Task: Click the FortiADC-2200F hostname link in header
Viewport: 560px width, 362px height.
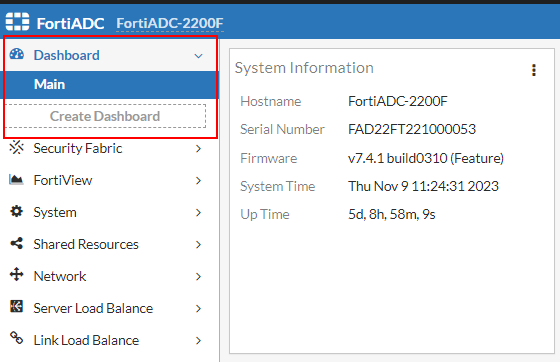Action: tap(170, 23)
